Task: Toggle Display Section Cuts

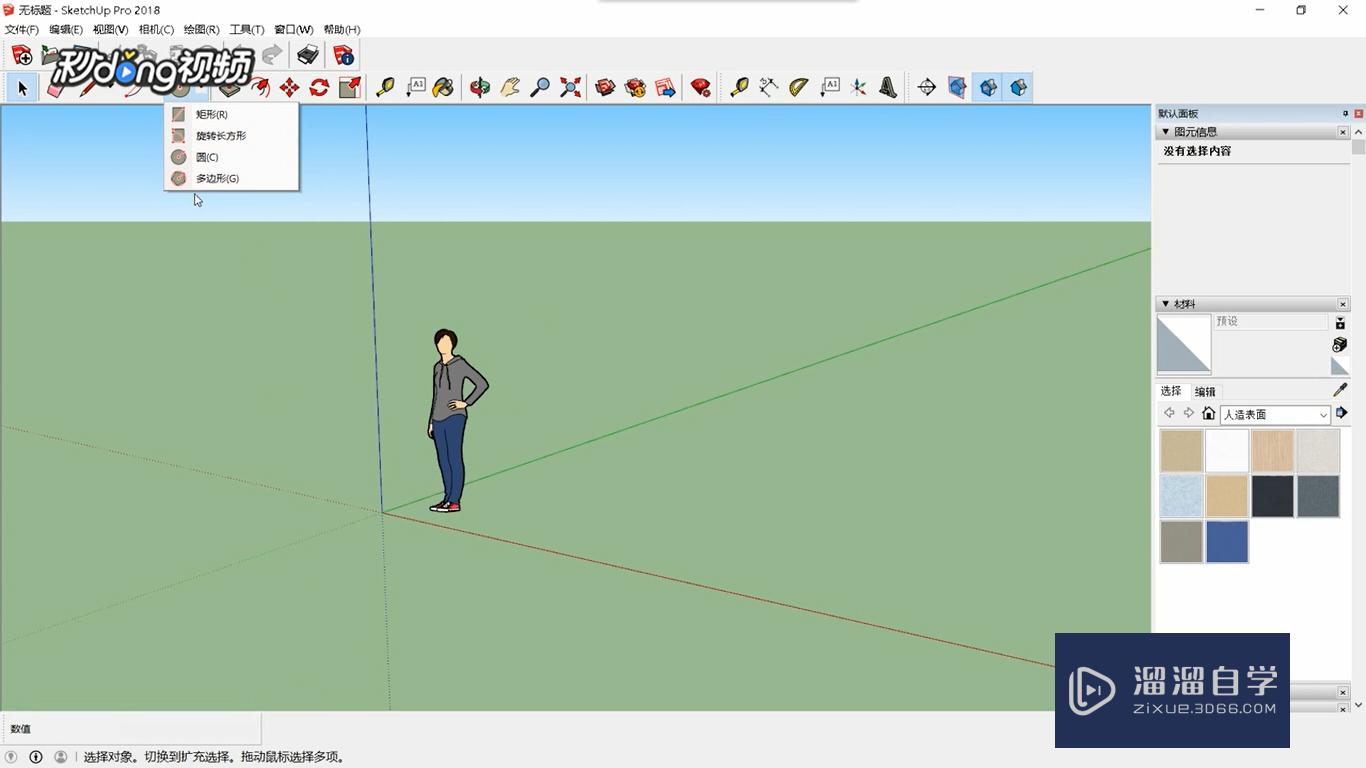Action: click(988, 88)
